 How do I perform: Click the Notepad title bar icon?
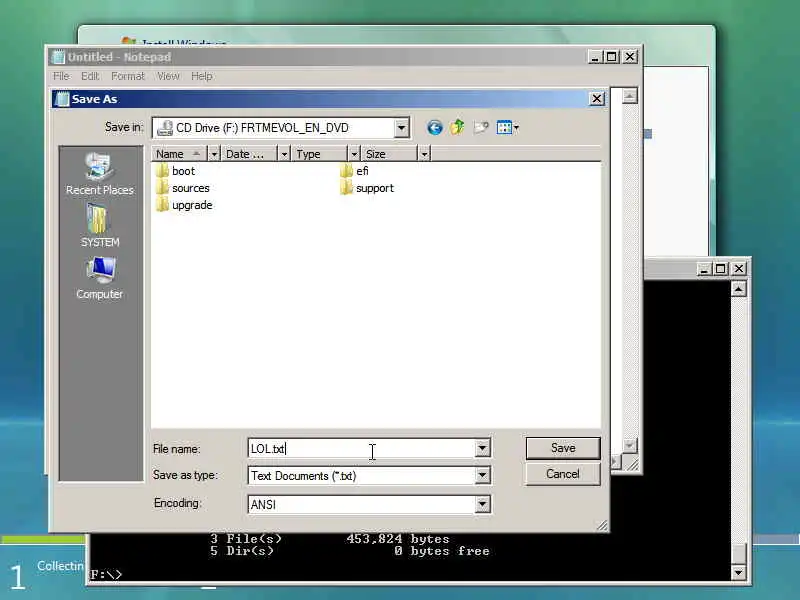pyautogui.click(x=59, y=57)
